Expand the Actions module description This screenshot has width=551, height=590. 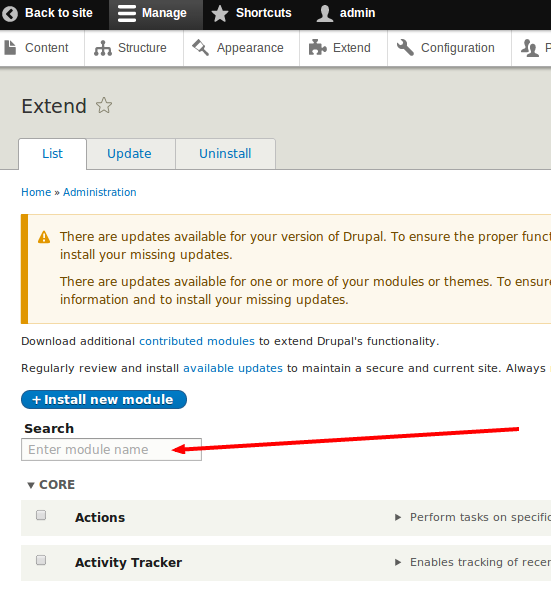[398, 517]
